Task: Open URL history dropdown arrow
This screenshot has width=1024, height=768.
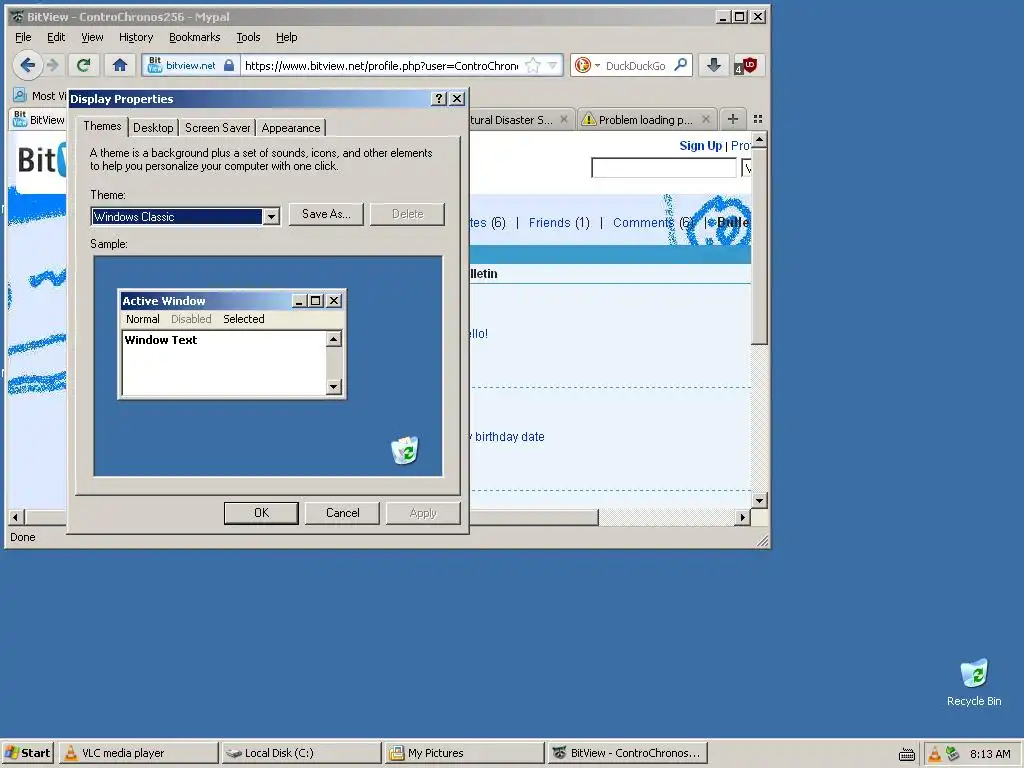Action: click(x=552, y=65)
